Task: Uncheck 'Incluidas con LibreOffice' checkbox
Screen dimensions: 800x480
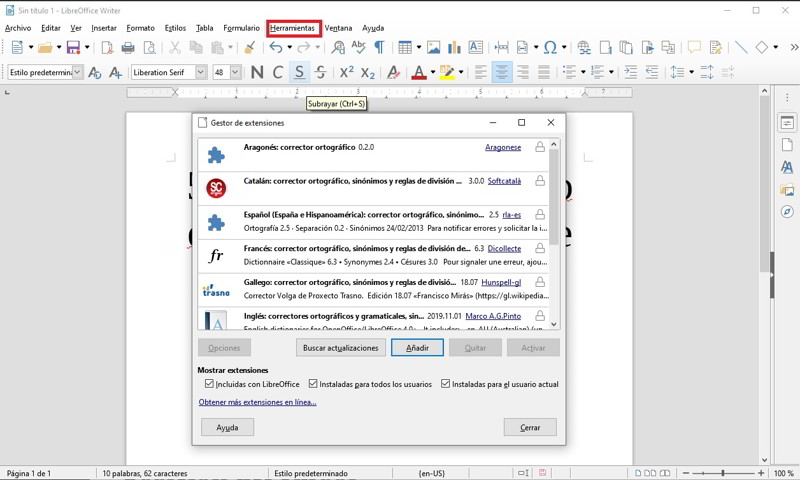Action: [209, 384]
